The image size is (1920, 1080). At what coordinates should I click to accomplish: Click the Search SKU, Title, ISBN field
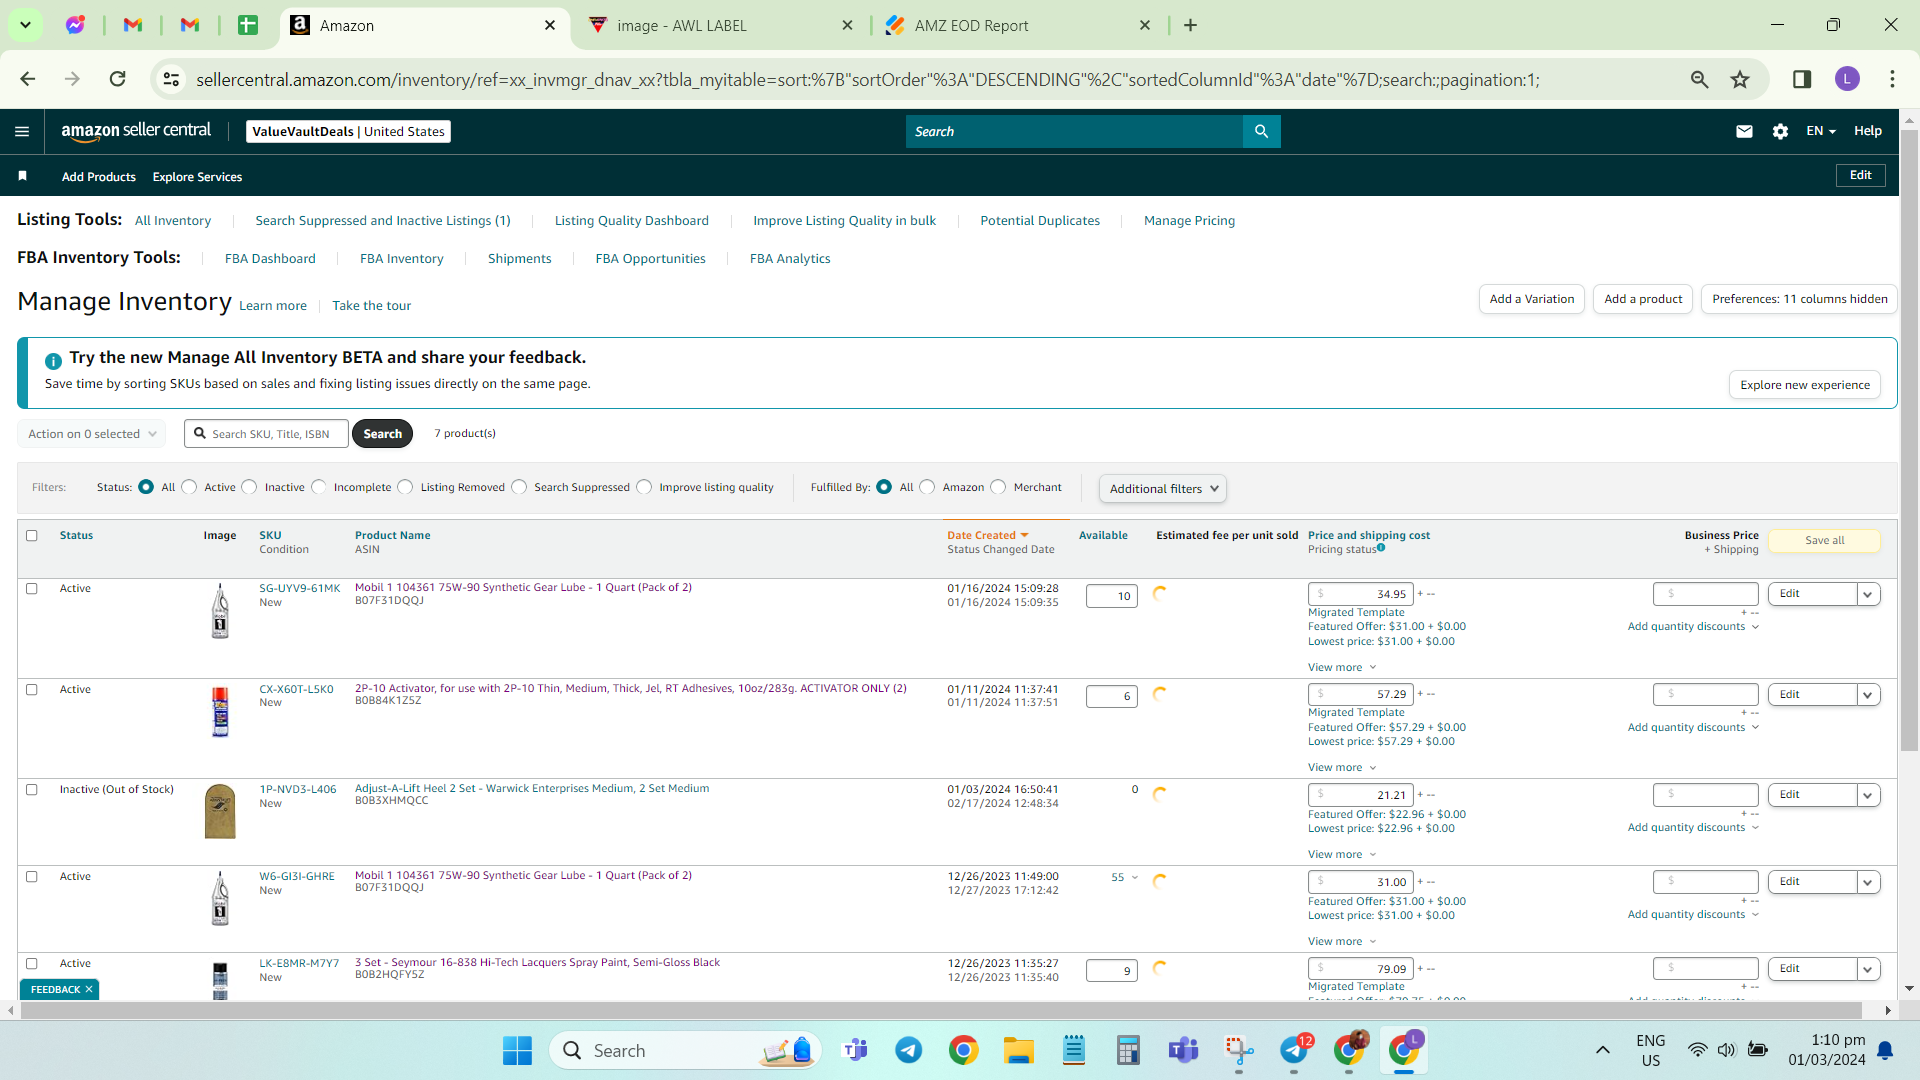pyautogui.click(x=267, y=434)
